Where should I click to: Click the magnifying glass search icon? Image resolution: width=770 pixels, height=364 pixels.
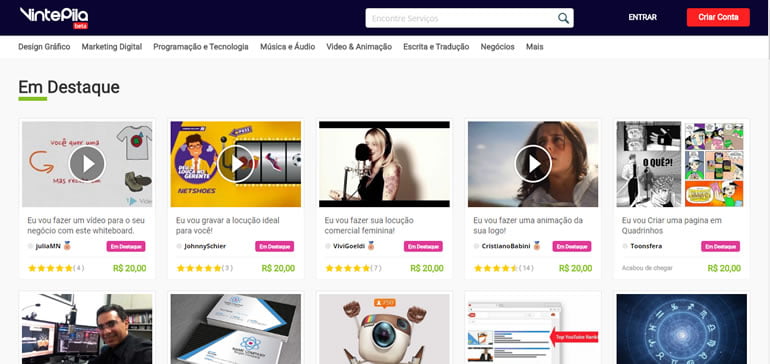[563, 19]
